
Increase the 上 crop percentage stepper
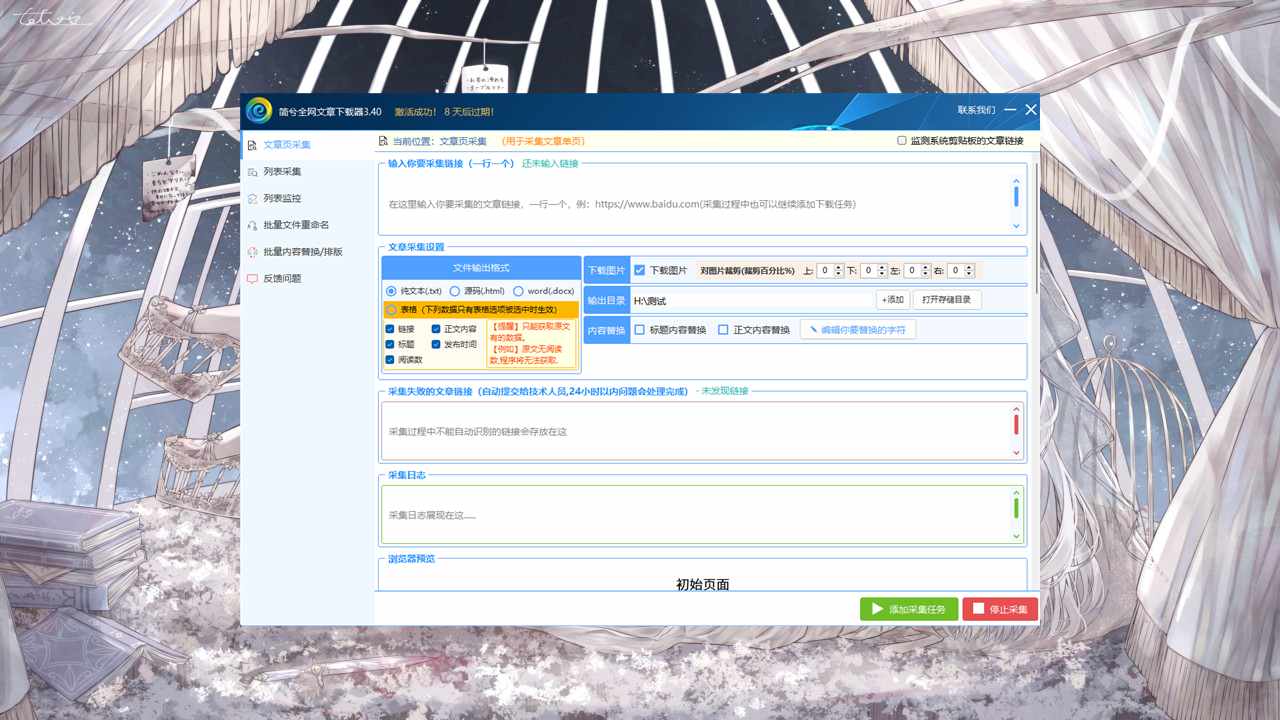pos(838,267)
